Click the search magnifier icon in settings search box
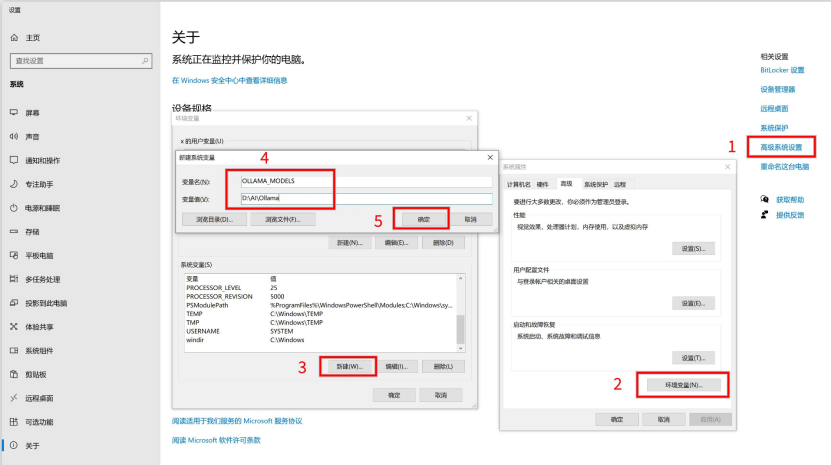The width and height of the screenshot is (831, 465). (x=145, y=61)
